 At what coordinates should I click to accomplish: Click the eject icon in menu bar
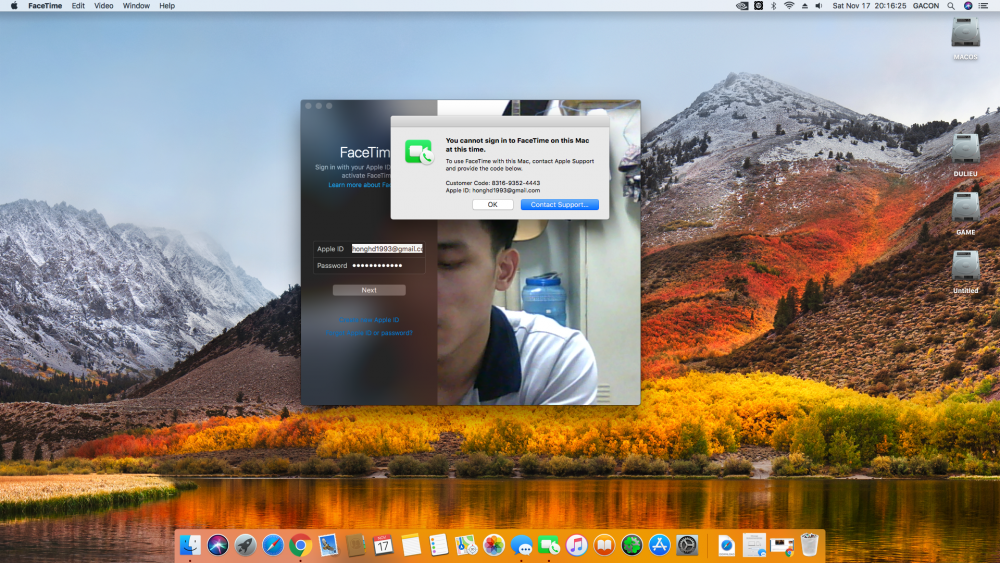pos(804,6)
